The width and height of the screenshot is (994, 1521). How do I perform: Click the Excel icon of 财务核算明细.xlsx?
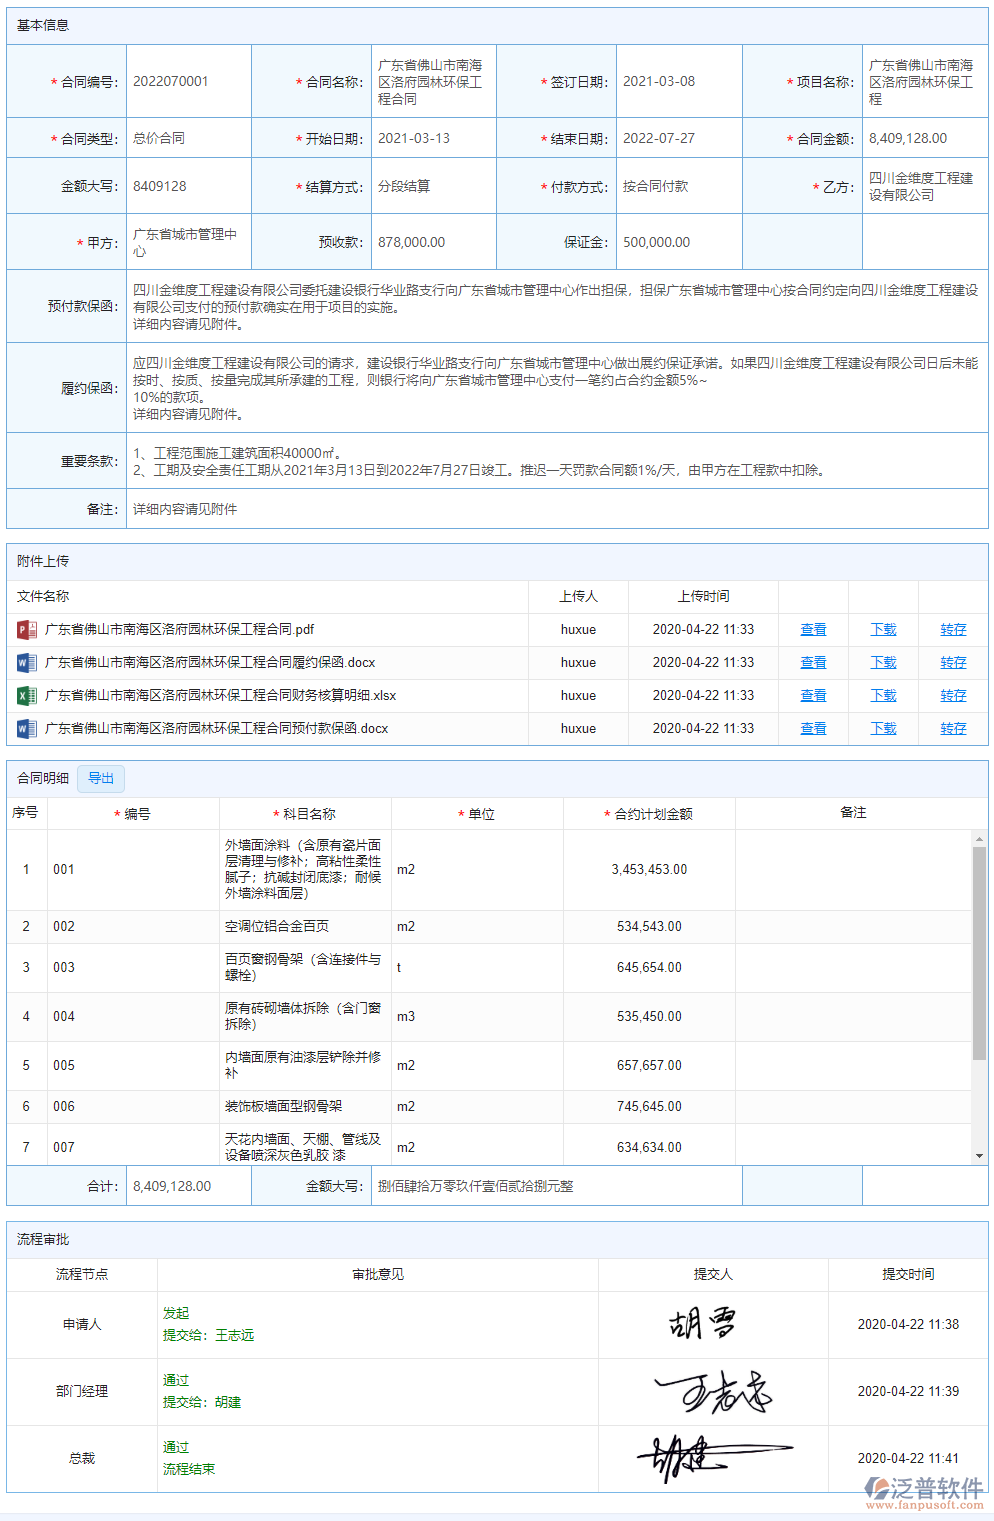27,696
